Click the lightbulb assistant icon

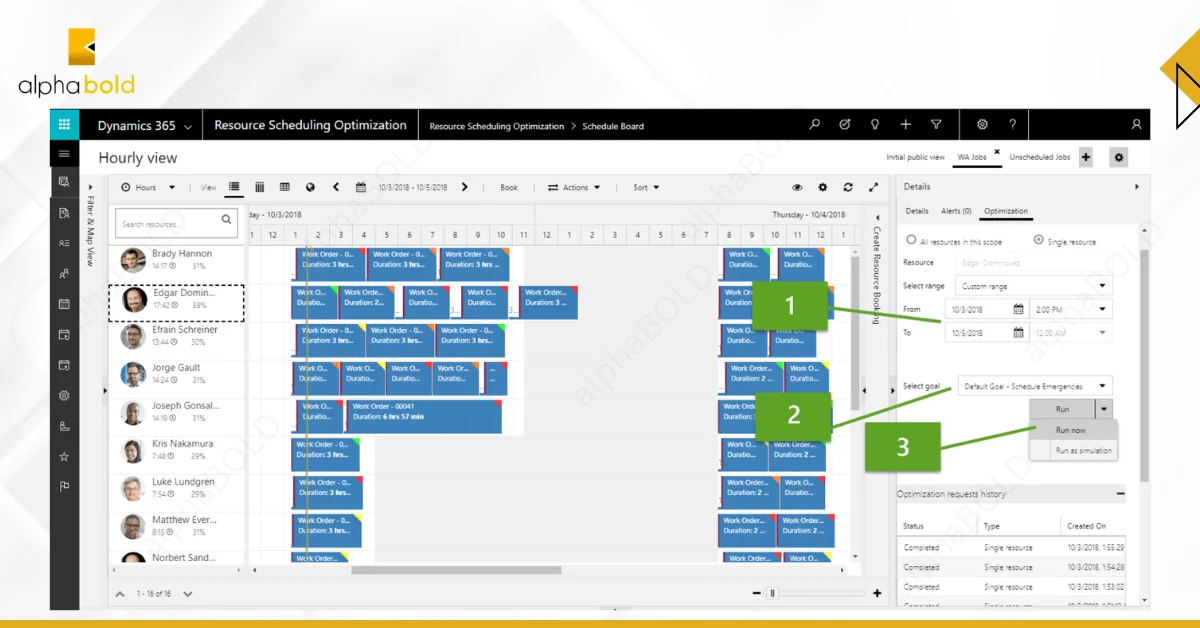tap(875, 125)
